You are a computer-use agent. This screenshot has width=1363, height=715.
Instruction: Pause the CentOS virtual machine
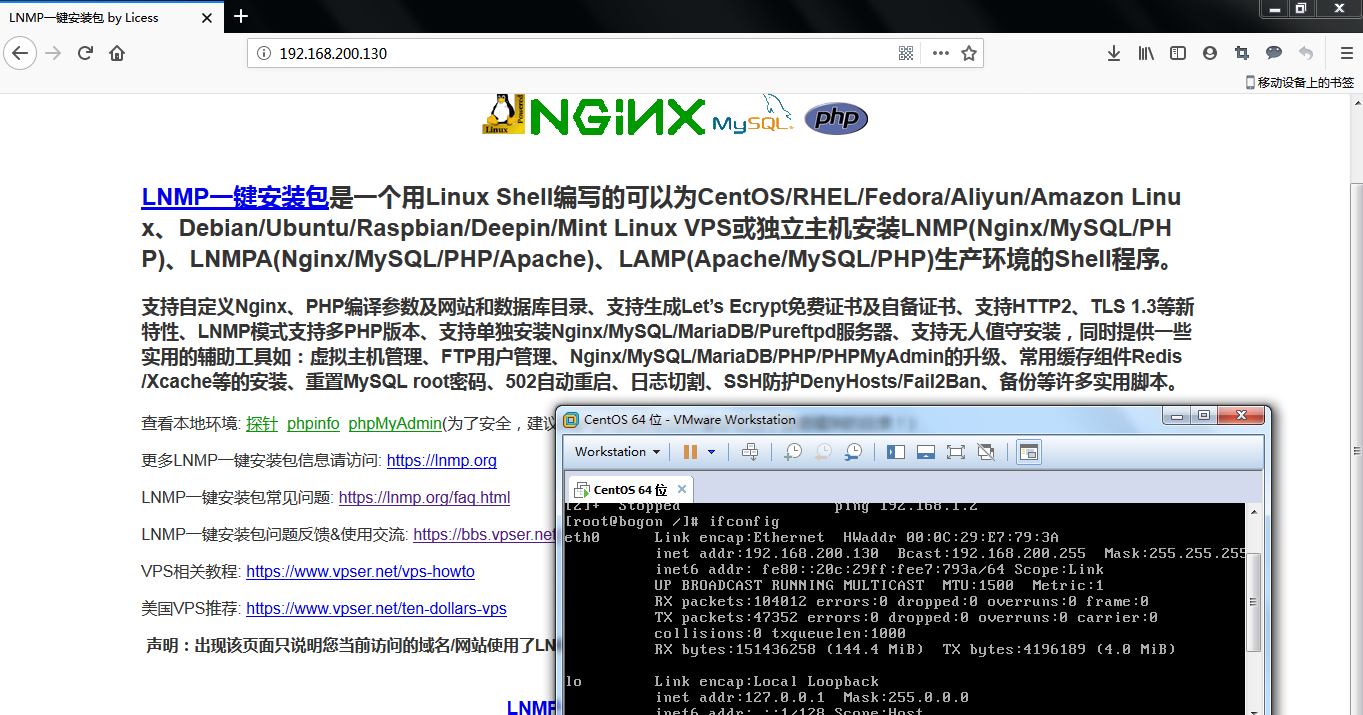coord(690,452)
